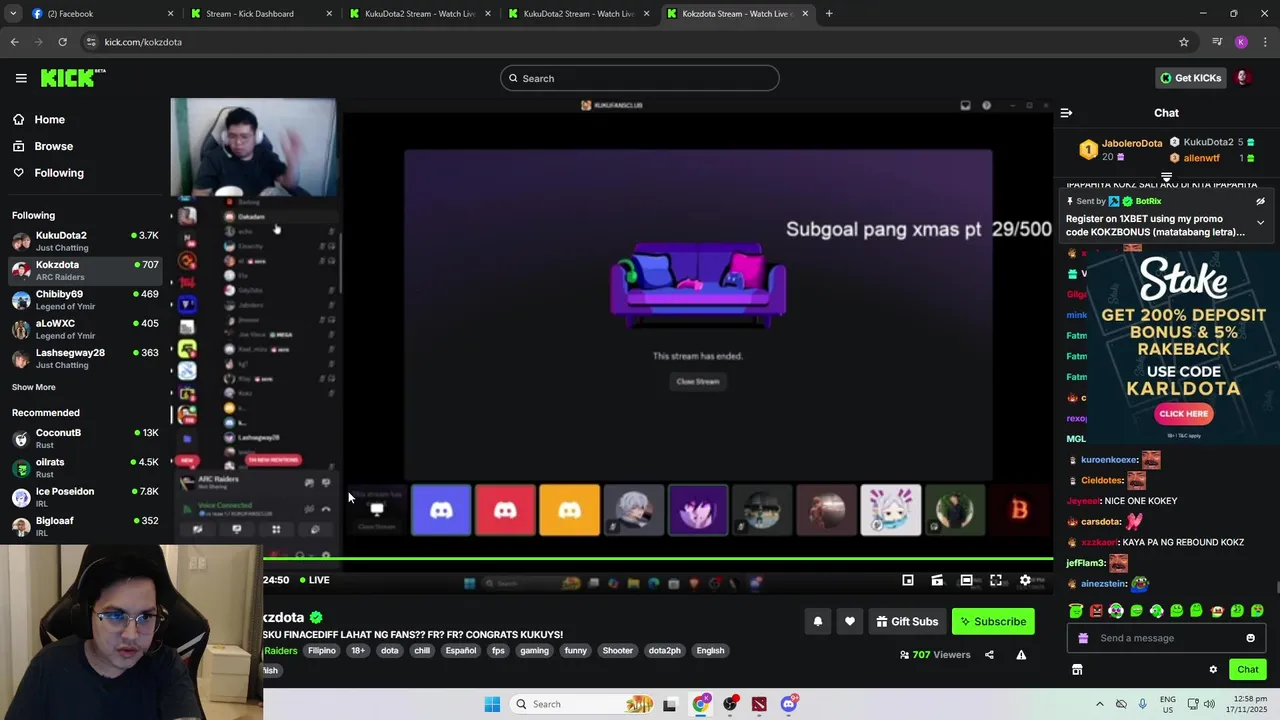Report stream using warning icon
Viewport: 1280px width, 720px height.
point(1021,655)
